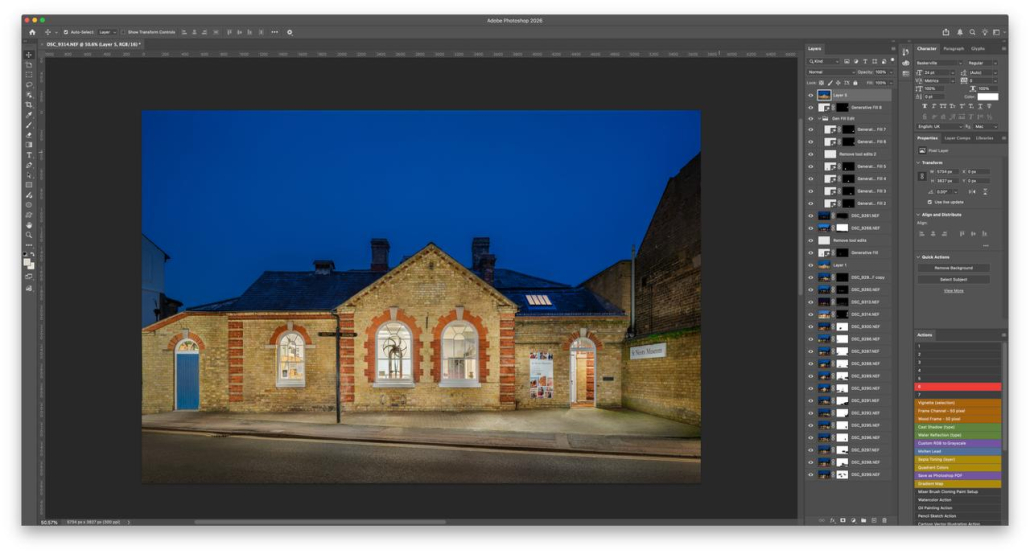
Task: Select the Crop tool
Action: click(x=29, y=104)
